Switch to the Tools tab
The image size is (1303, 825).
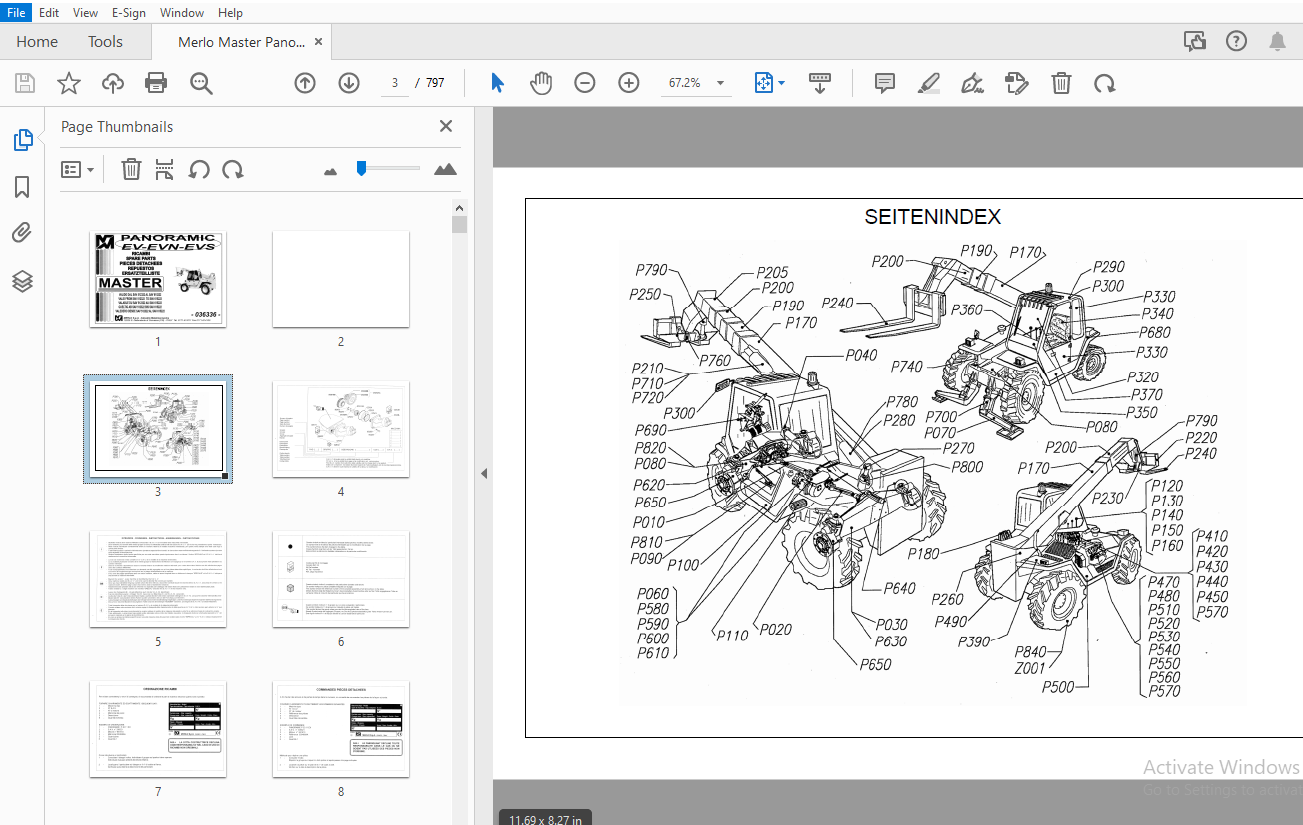click(x=105, y=42)
